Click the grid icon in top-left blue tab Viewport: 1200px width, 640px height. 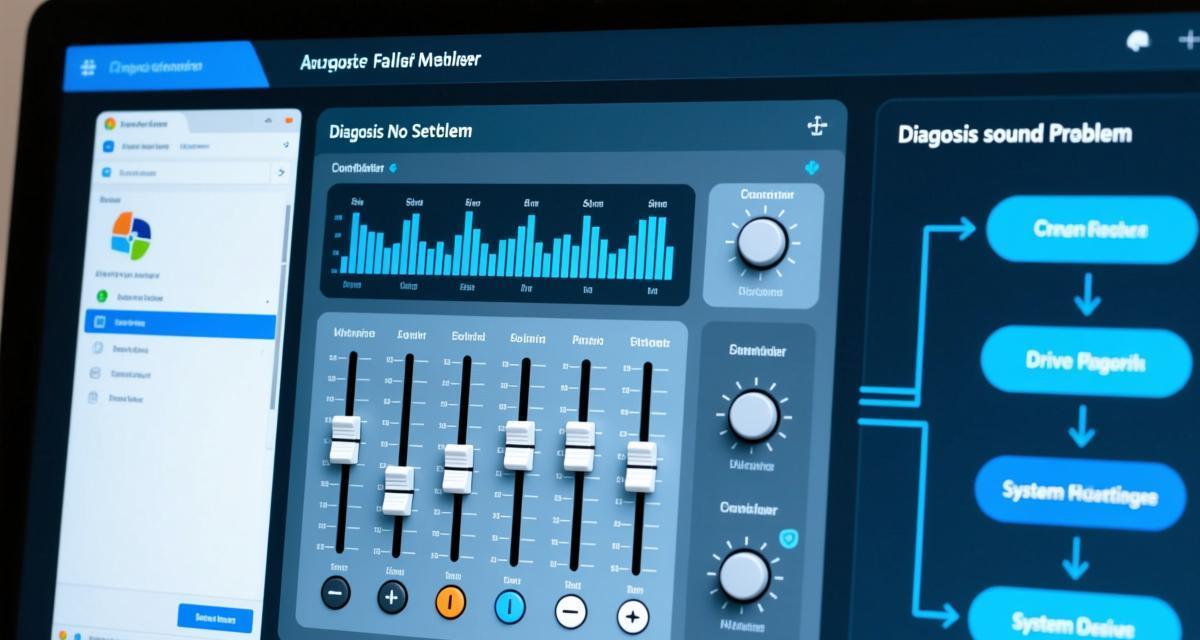click(88, 67)
